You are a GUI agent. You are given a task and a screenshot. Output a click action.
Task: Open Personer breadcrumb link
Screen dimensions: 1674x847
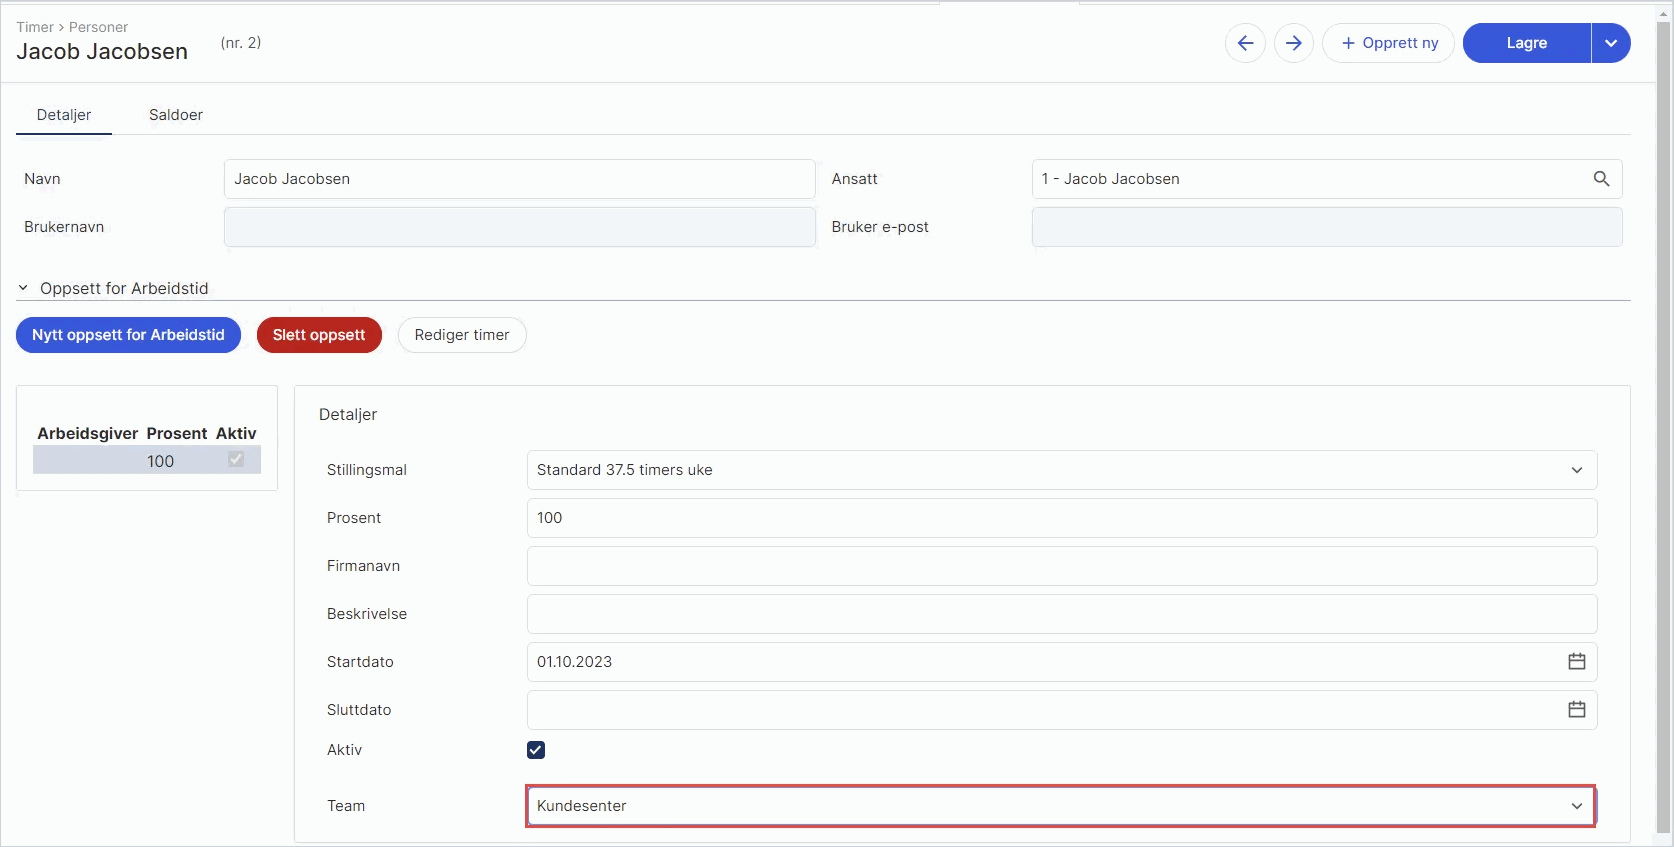[x=98, y=27]
